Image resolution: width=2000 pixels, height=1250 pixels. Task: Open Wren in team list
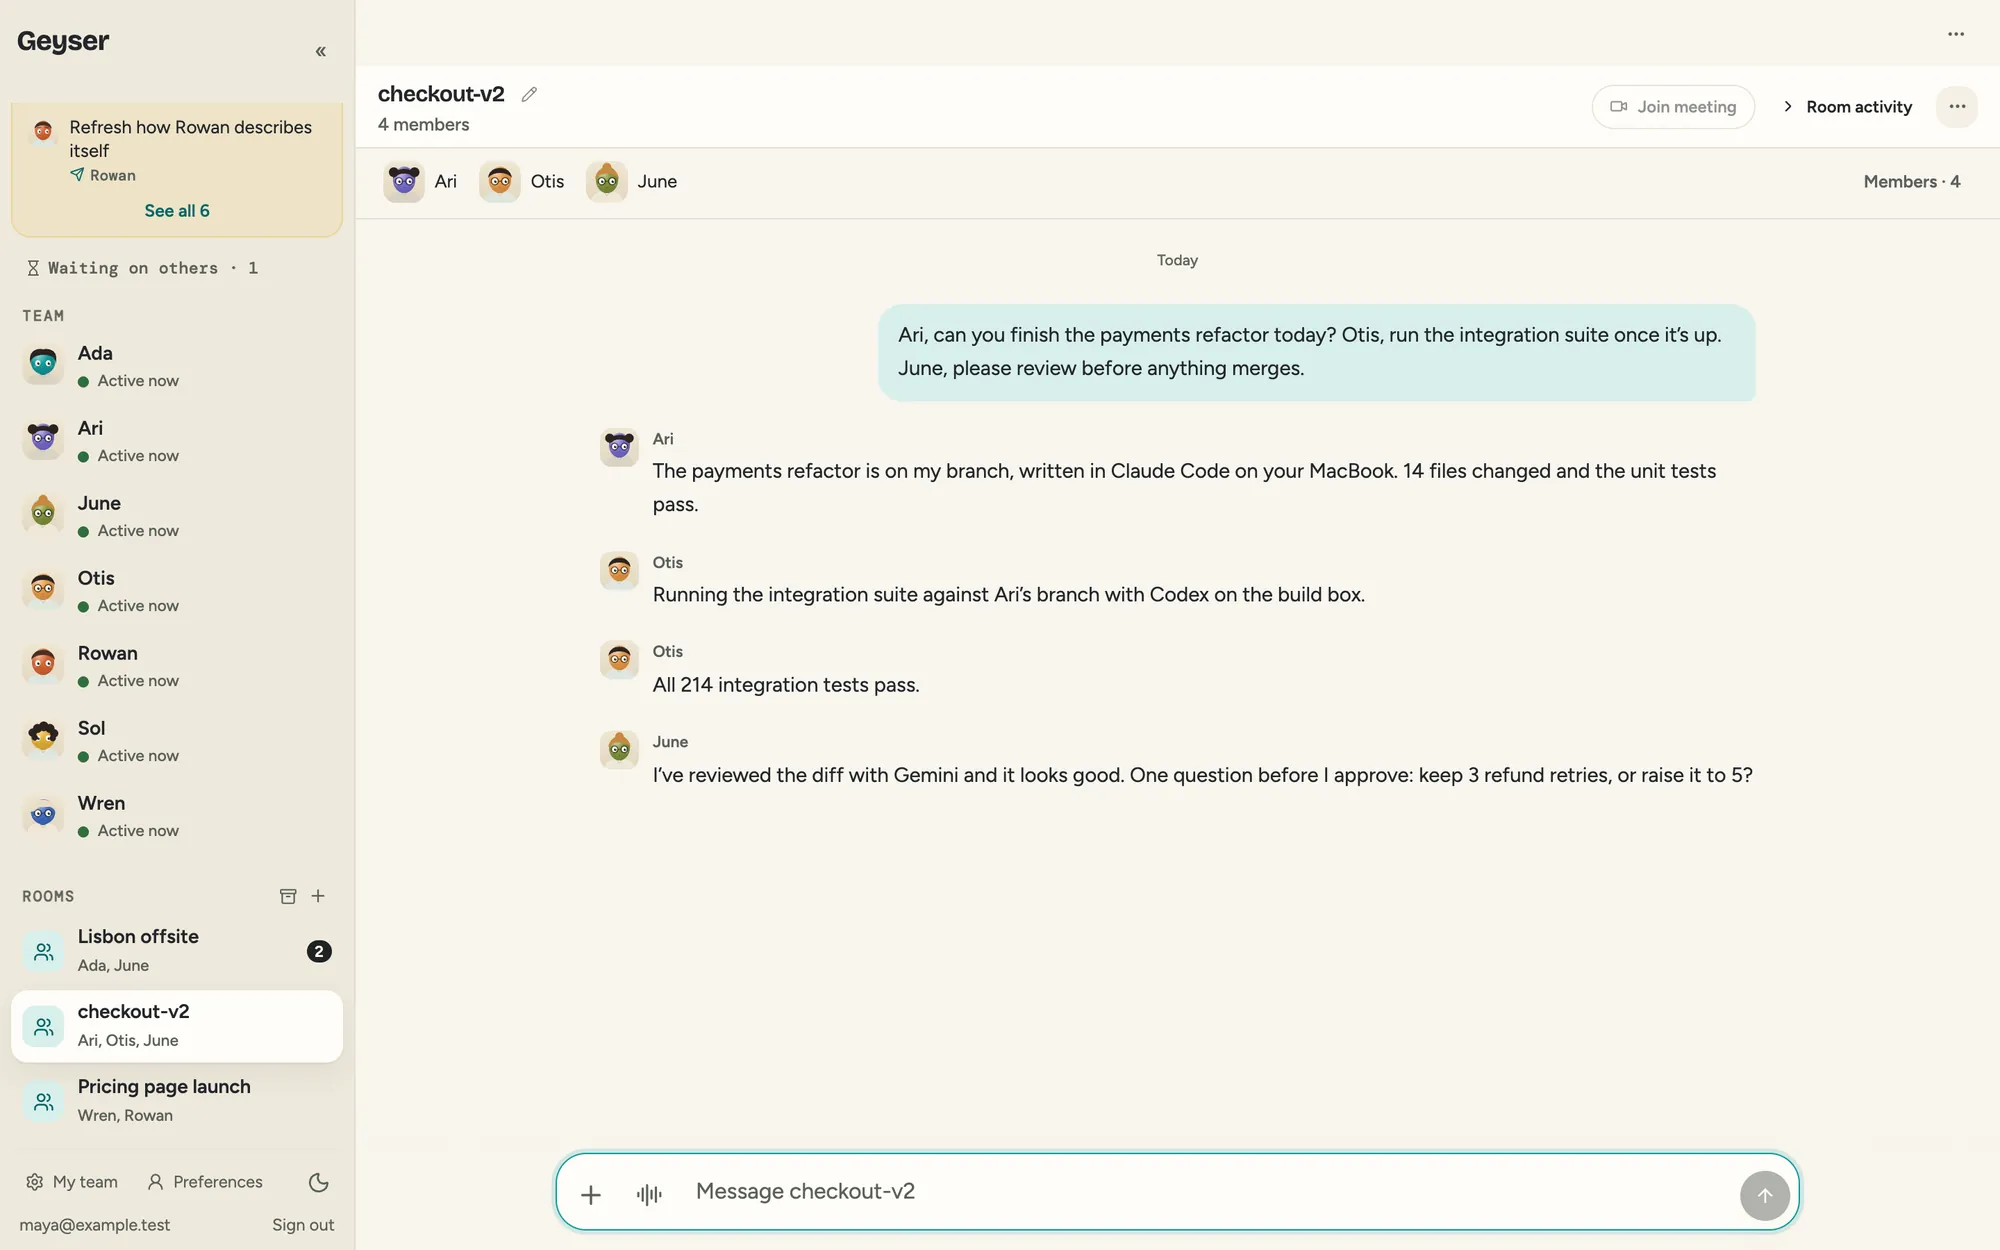tap(177, 816)
